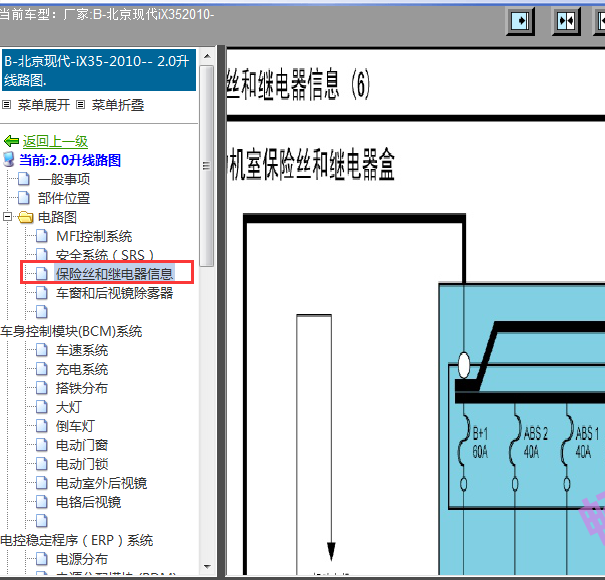
Task: Click document icon beside 车速系统
Action: pos(42,350)
